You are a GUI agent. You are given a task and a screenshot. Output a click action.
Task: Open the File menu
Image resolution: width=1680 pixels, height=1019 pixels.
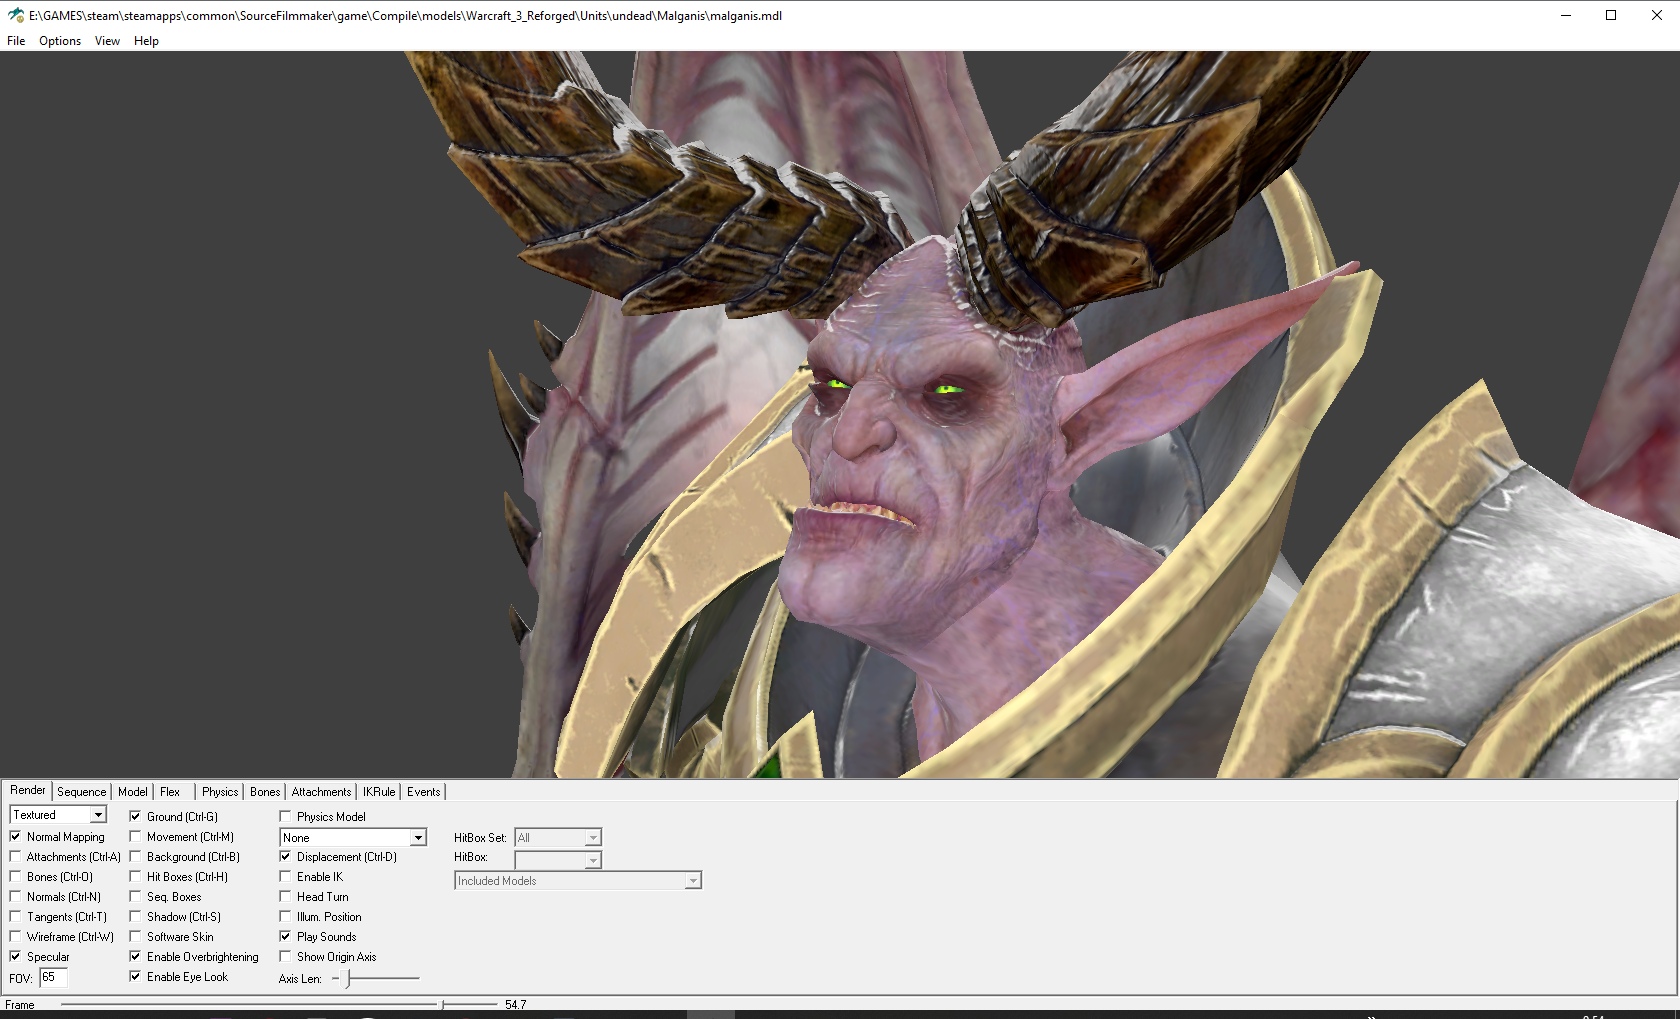[16, 41]
